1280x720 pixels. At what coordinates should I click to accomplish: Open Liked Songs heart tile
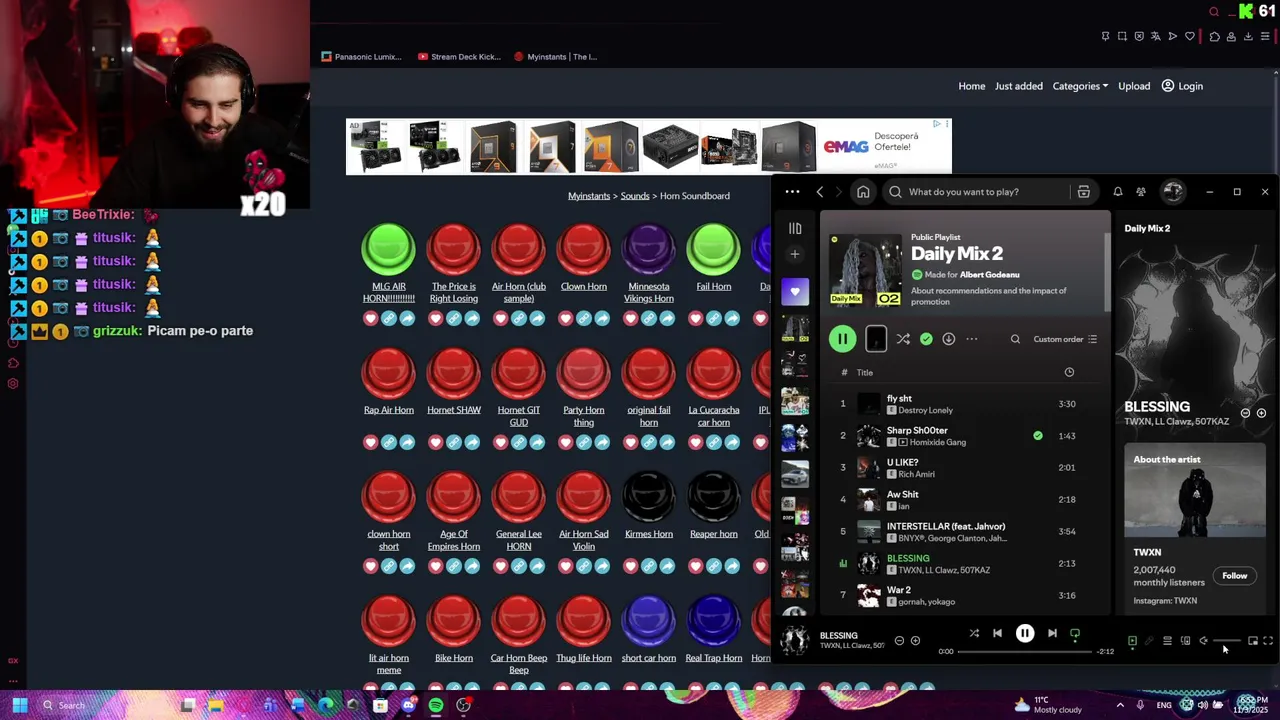pyautogui.click(x=795, y=292)
